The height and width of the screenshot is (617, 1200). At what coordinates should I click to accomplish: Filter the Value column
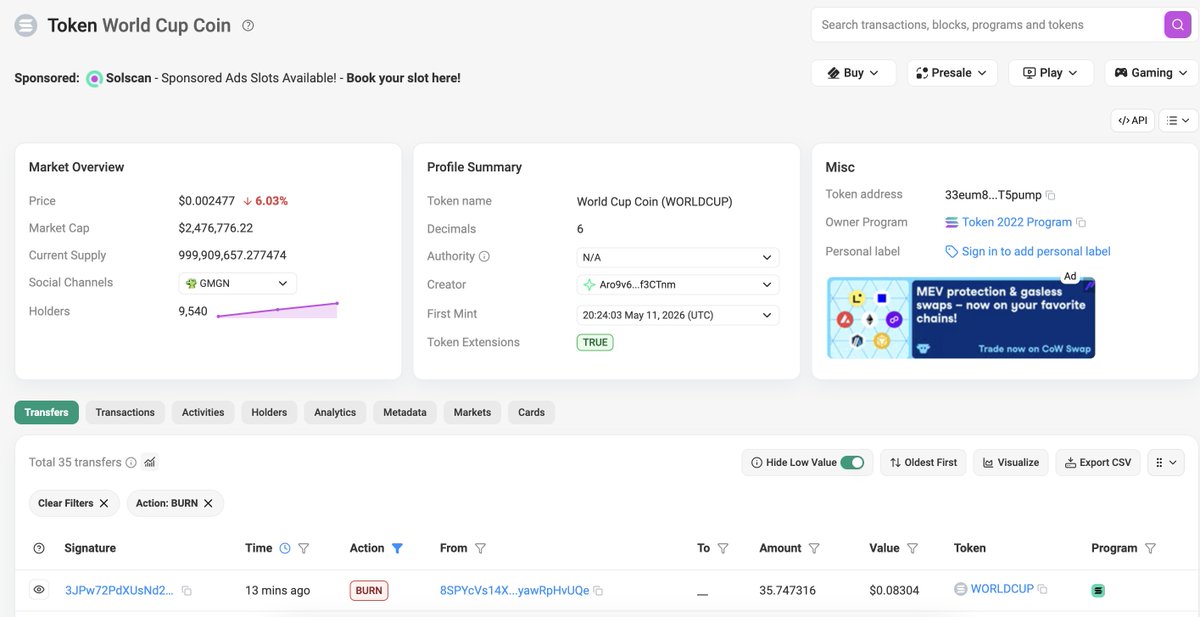coord(913,548)
